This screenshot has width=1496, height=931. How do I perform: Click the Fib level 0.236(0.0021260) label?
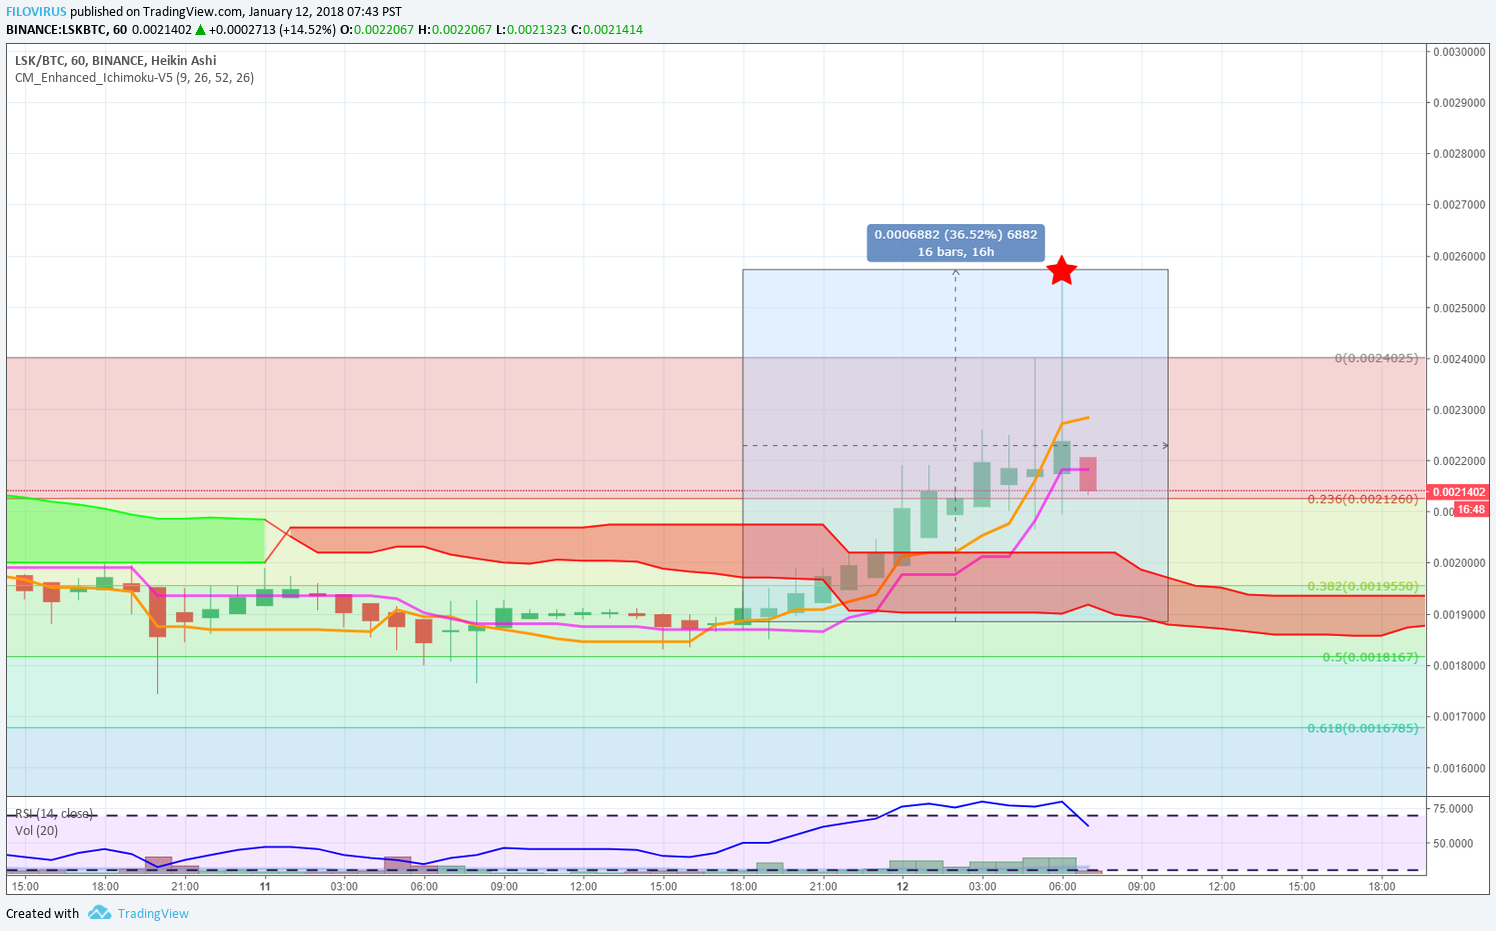[x=1363, y=499]
